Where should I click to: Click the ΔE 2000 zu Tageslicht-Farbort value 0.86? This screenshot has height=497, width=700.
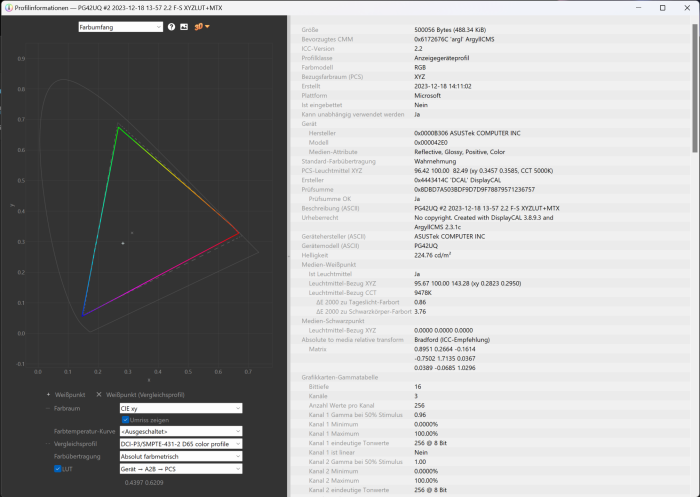[x=420, y=302]
